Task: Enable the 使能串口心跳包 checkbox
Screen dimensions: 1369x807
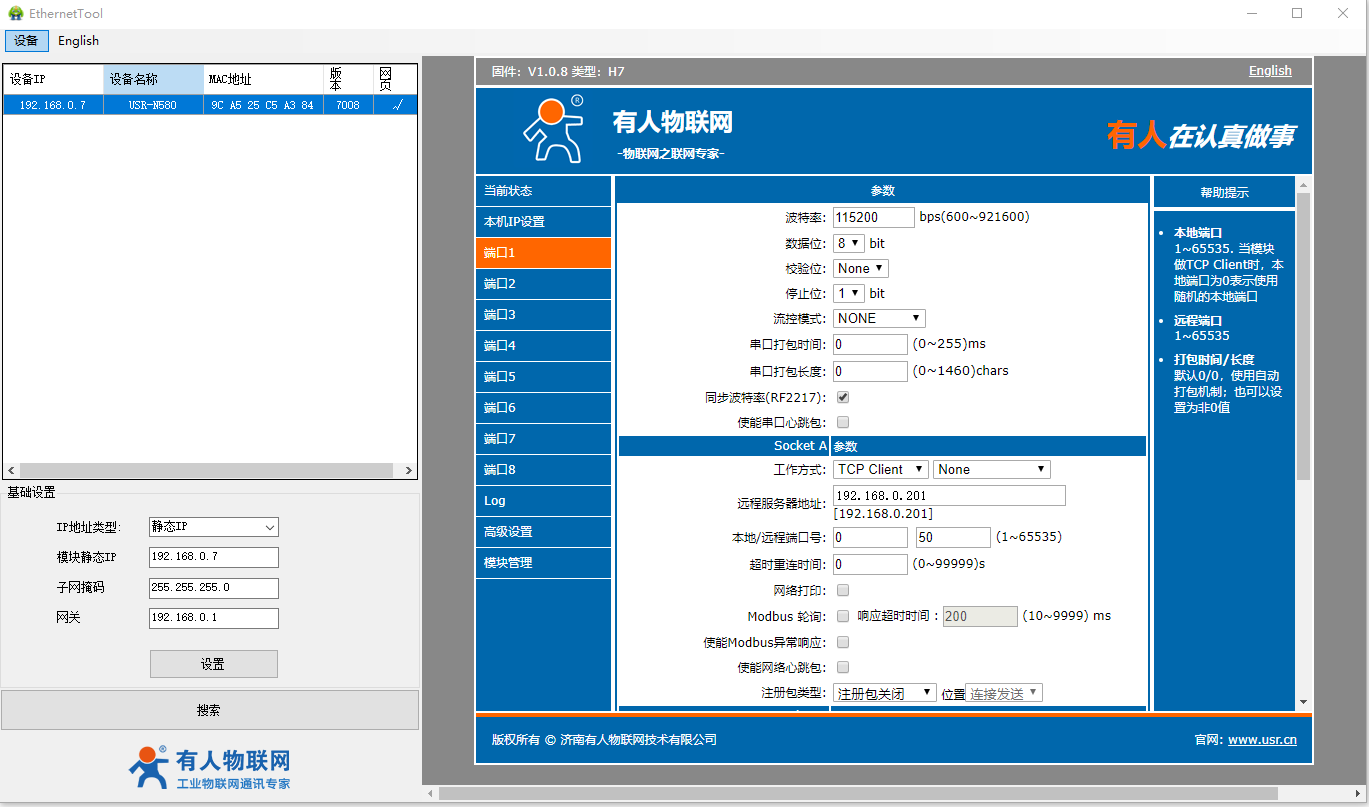Action: (x=843, y=422)
